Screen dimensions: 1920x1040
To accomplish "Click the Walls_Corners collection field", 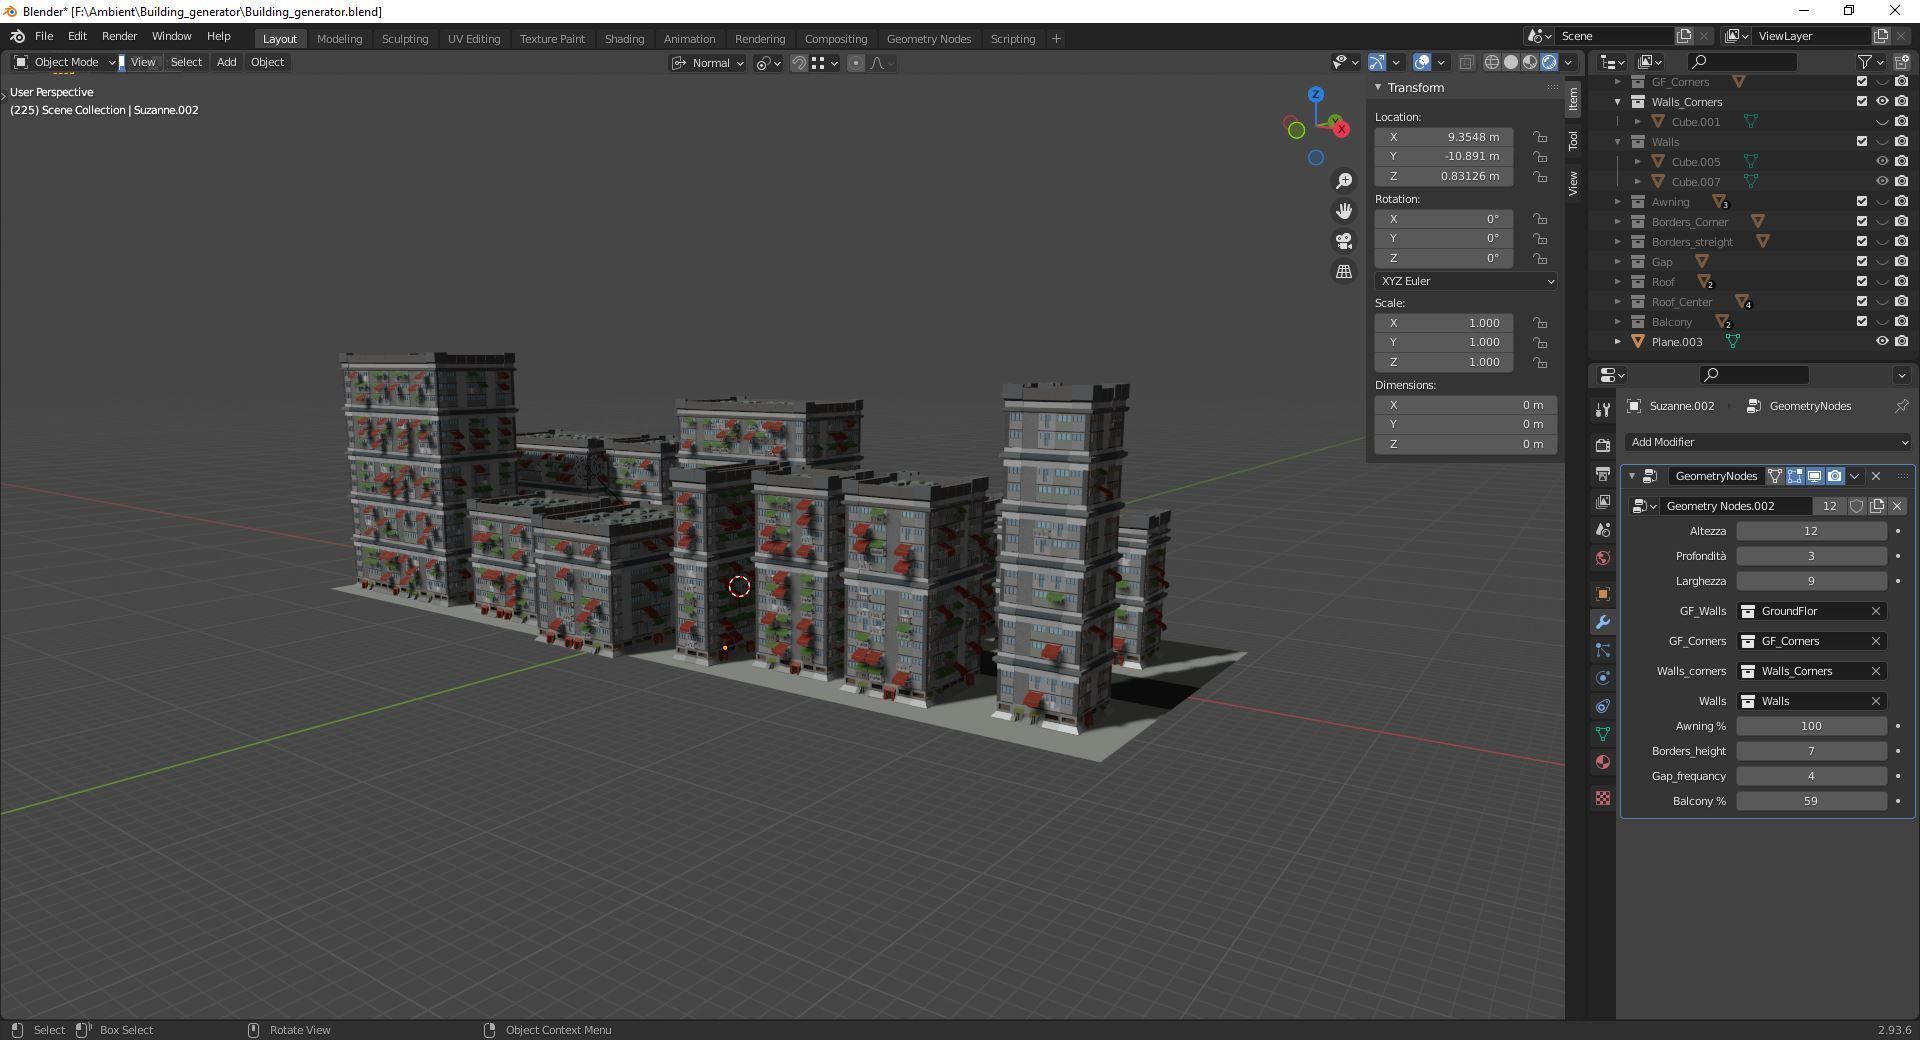I will pos(1811,671).
